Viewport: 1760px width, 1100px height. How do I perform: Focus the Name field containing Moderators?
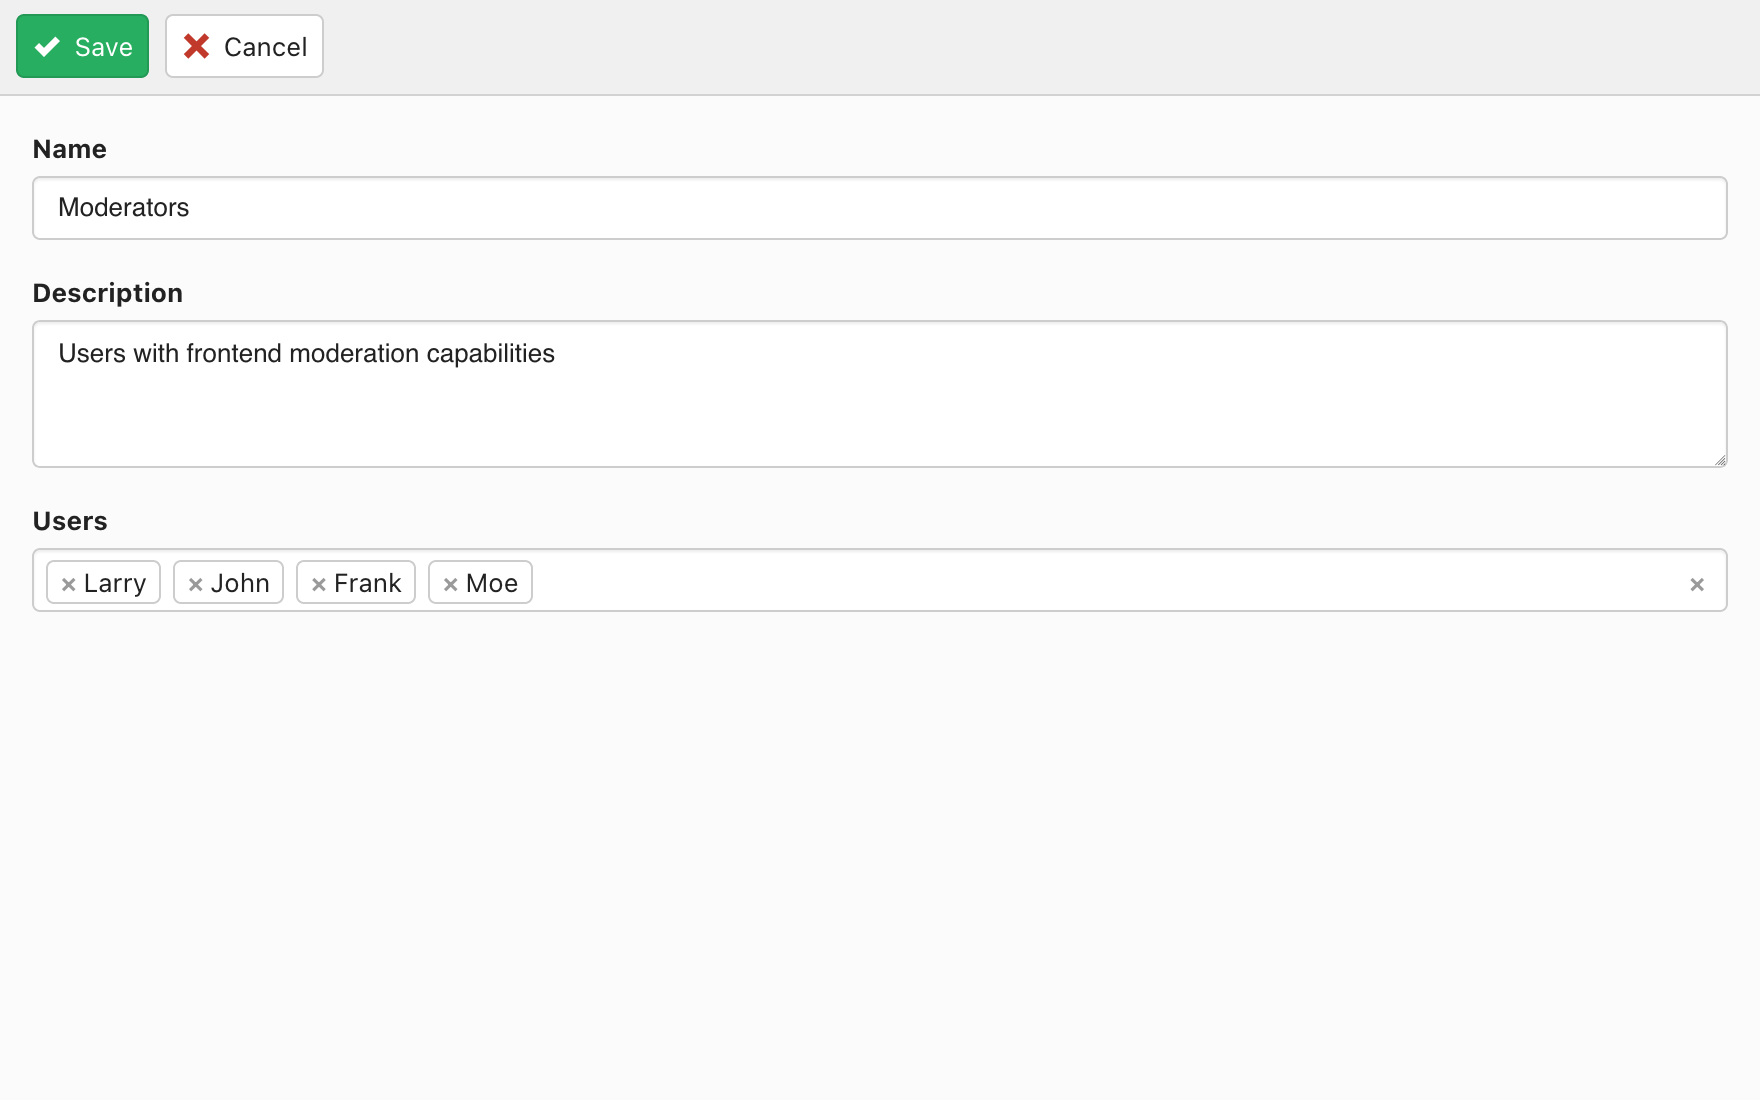[879, 208]
